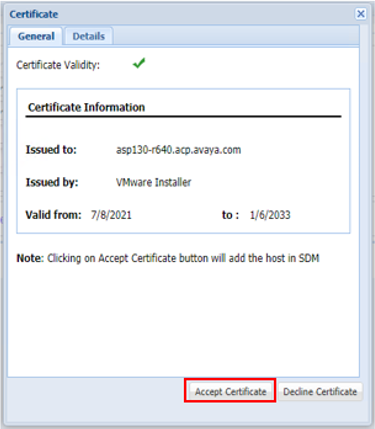
Task: Click the green certificate validity checkmark
Action: (x=139, y=63)
